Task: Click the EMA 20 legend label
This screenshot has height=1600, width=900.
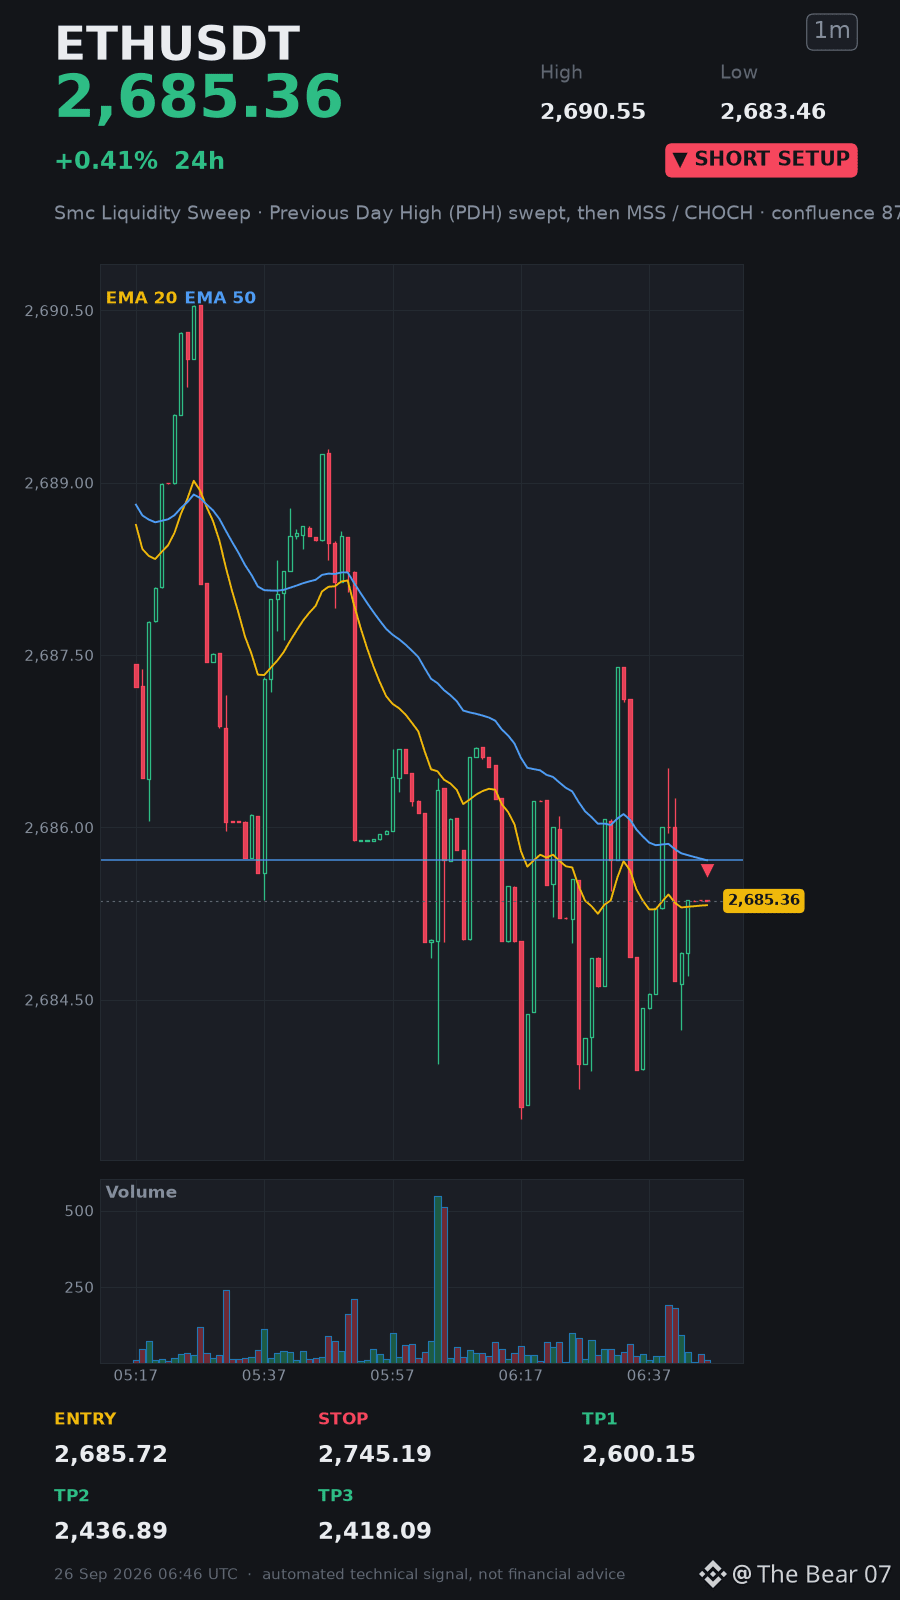Action: click(x=141, y=298)
